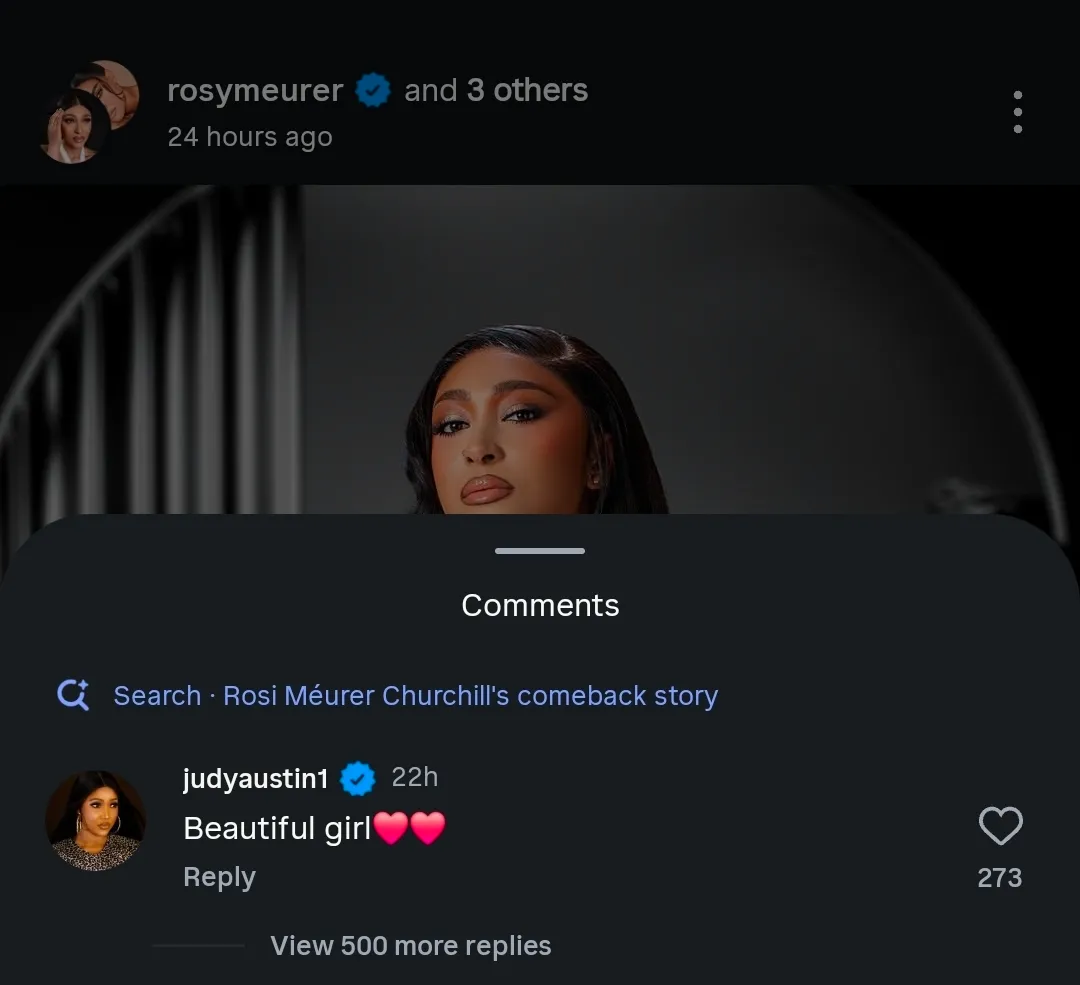
Task: Show the "and 3 others" collaborators
Action: 496,91
